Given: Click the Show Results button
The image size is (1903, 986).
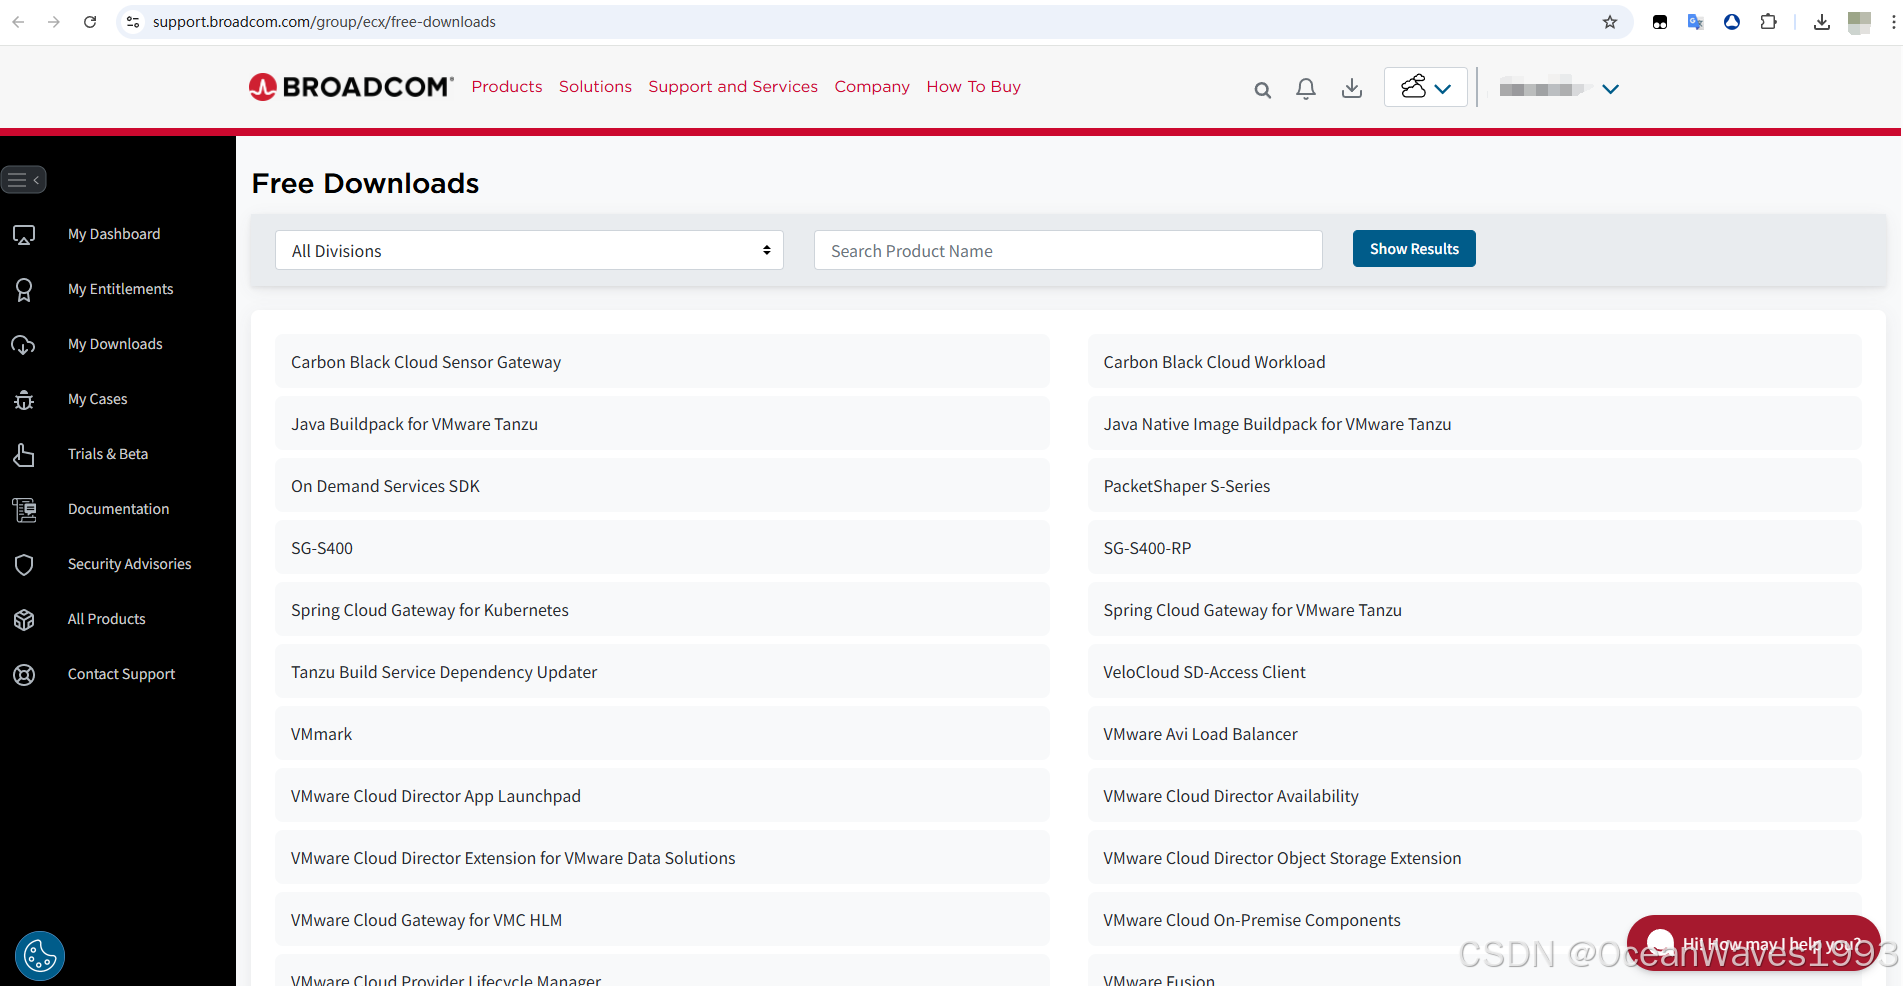Looking at the screenshot, I should (1414, 249).
